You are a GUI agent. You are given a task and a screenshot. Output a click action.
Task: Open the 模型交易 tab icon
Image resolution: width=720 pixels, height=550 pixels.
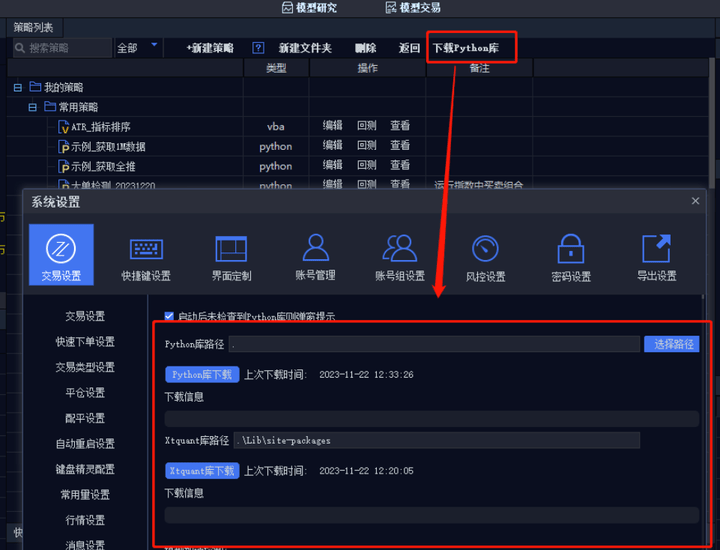point(391,7)
